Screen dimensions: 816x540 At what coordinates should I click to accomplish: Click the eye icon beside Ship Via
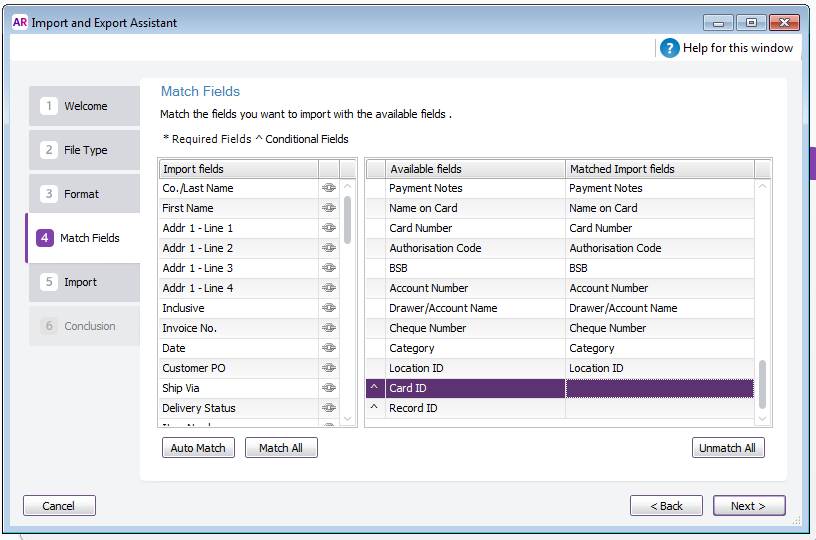pyautogui.click(x=329, y=388)
